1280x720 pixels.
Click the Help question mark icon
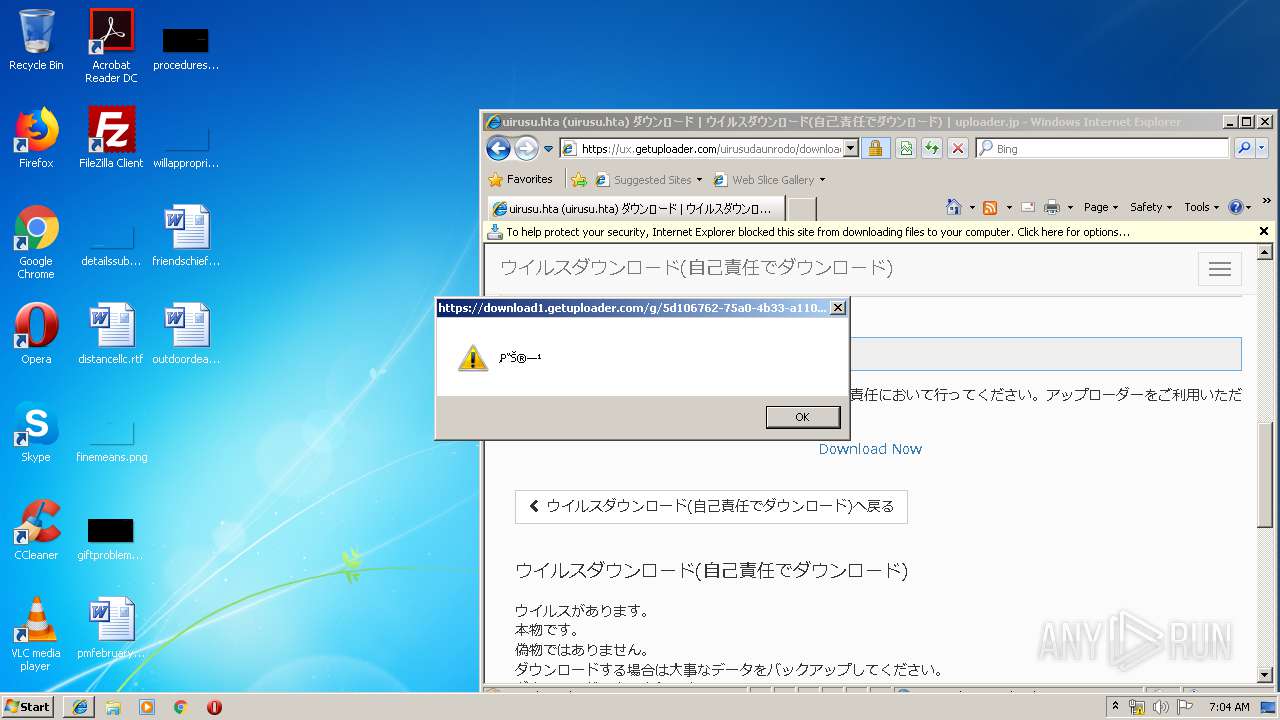(1236, 207)
